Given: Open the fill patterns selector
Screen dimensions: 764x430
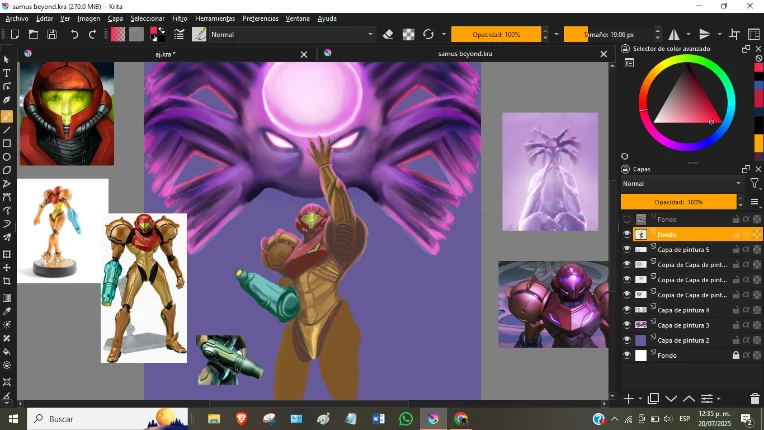Looking at the screenshot, I should (x=136, y=35).
